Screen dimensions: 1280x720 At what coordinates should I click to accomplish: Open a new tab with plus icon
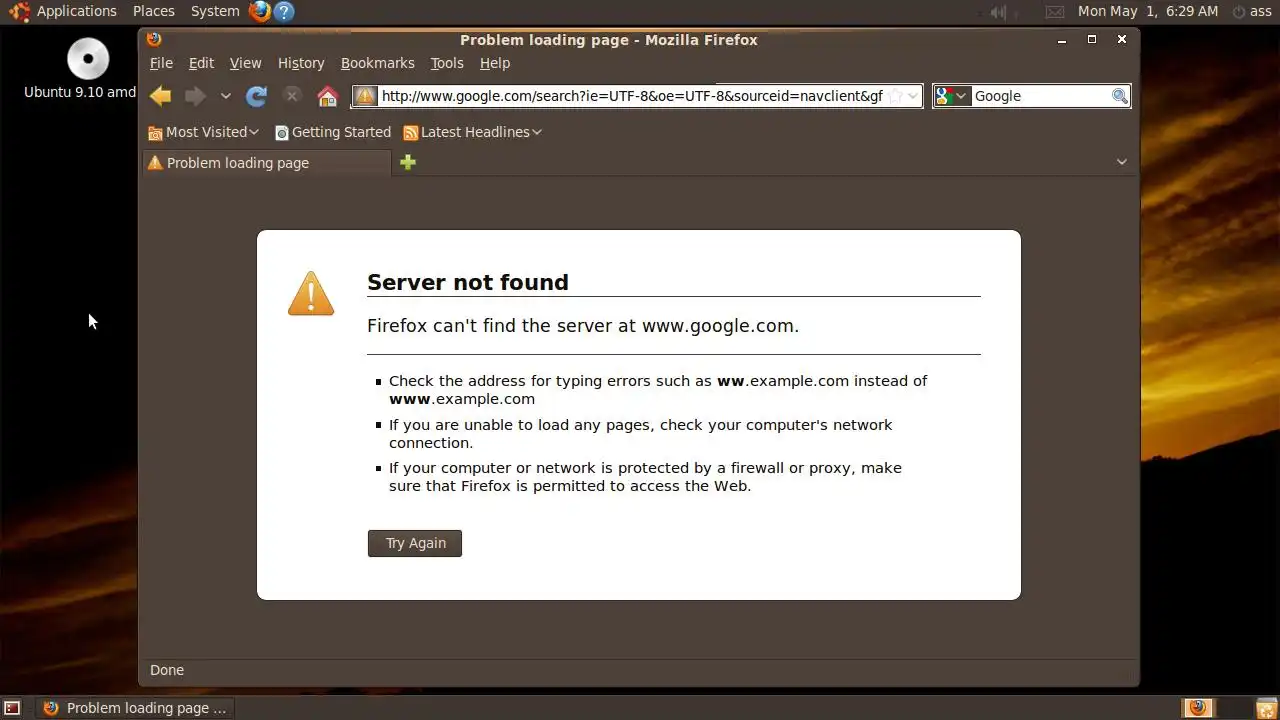408,162
